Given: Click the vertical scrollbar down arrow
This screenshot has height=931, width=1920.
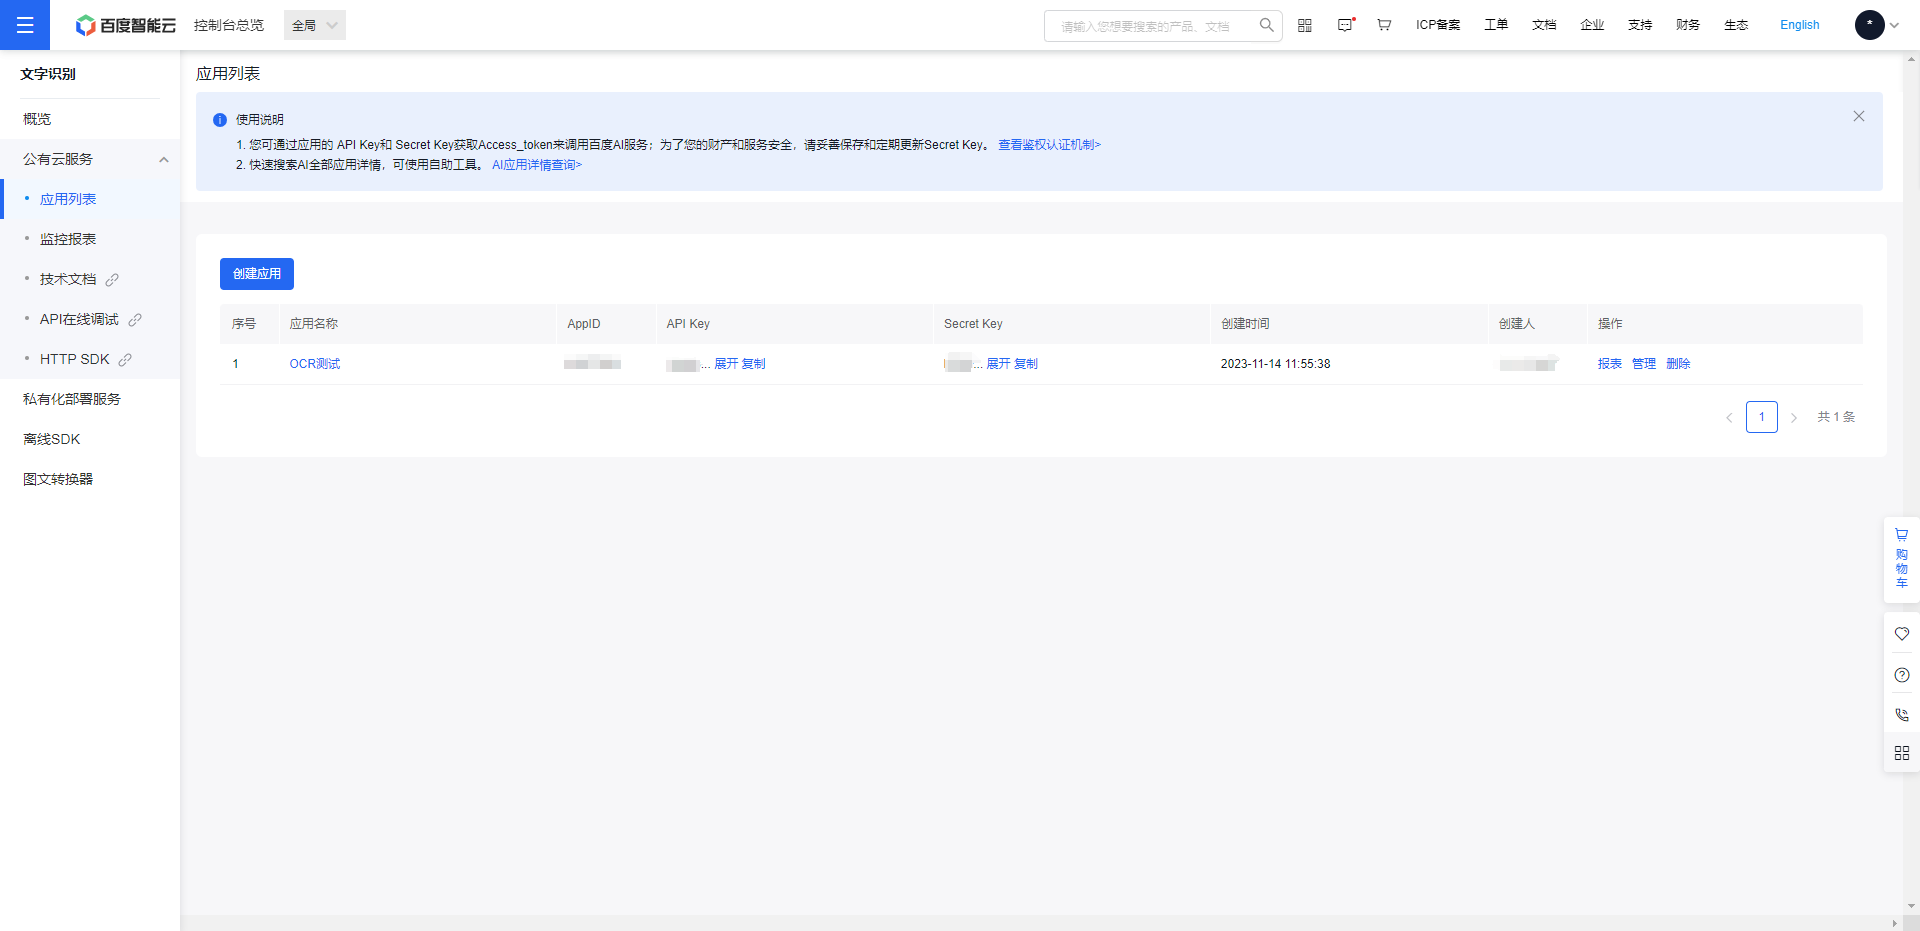Looking at the screenshot, I should coord(1911,906).
